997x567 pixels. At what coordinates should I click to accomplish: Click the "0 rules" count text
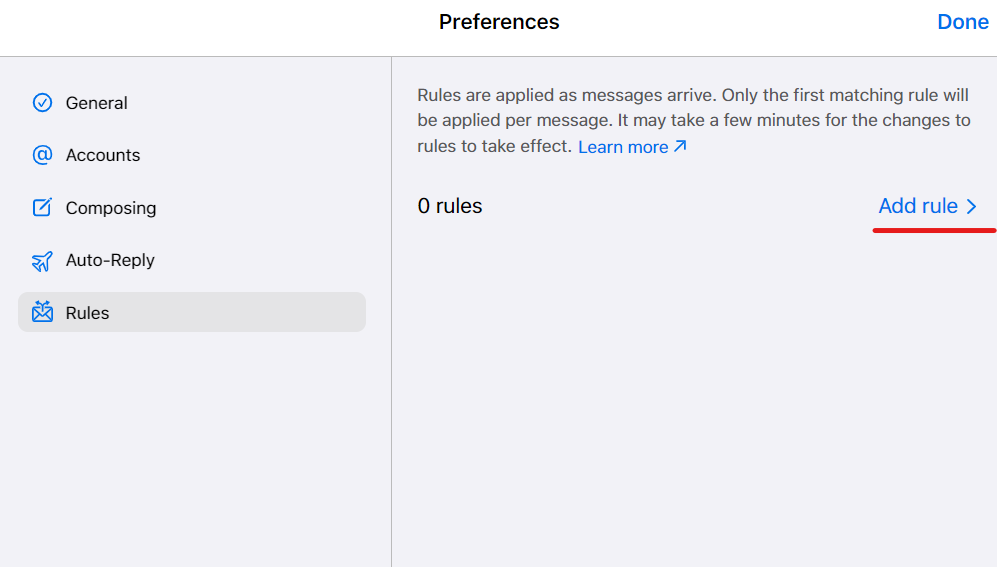click(450, 206)
